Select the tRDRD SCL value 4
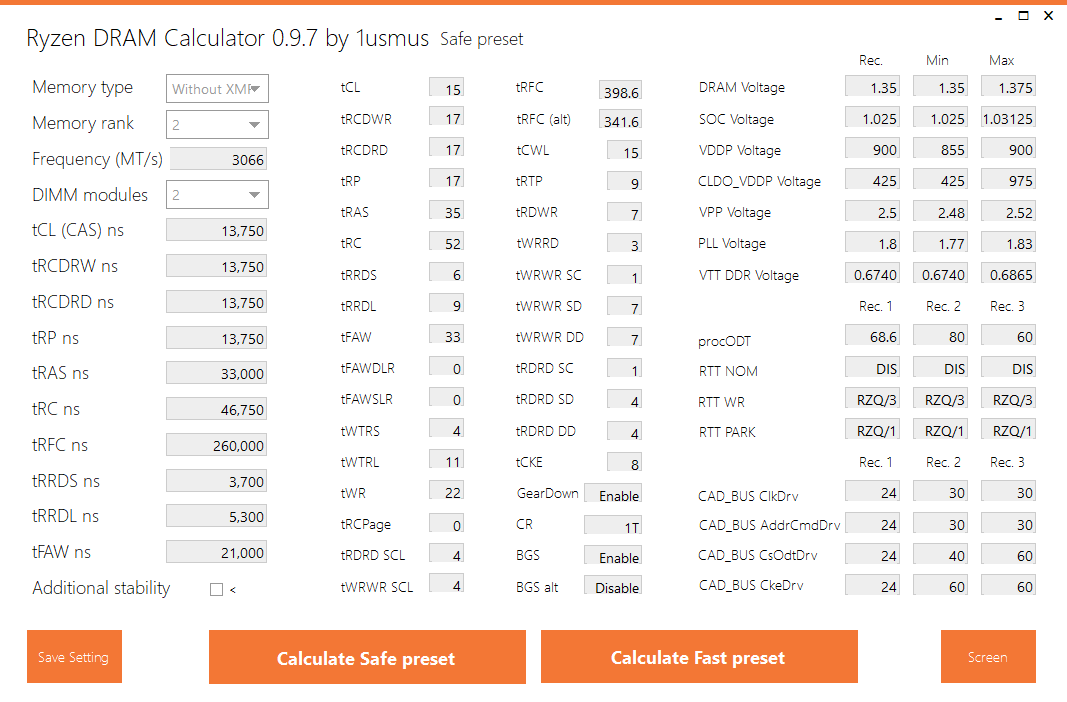Image resolution: width=1067 pixels, height=702 pixels. point(446,554)
